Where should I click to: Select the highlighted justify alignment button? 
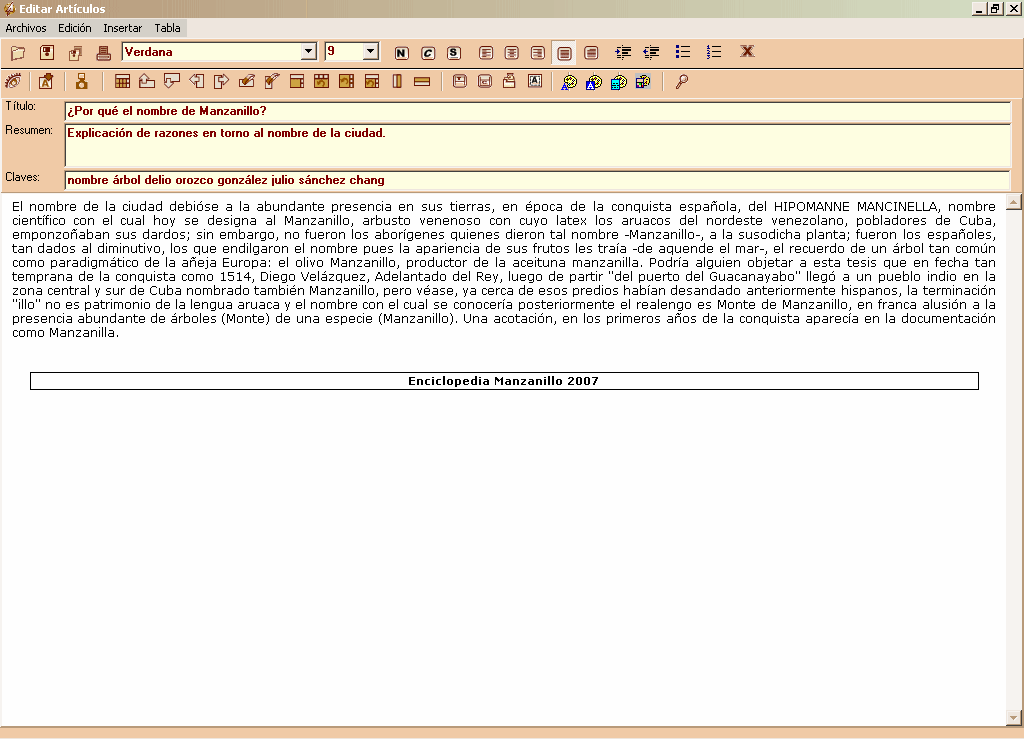pos(564,53)
